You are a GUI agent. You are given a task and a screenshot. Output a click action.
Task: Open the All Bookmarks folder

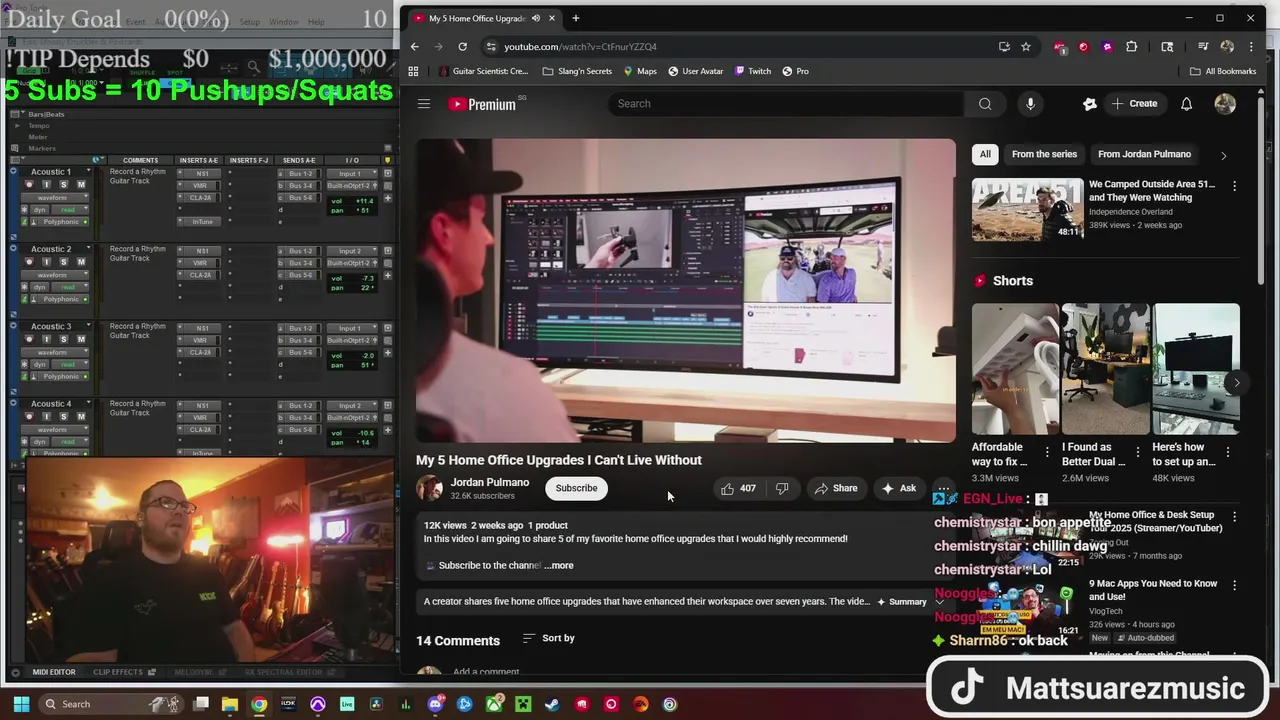click(1222, 71)
